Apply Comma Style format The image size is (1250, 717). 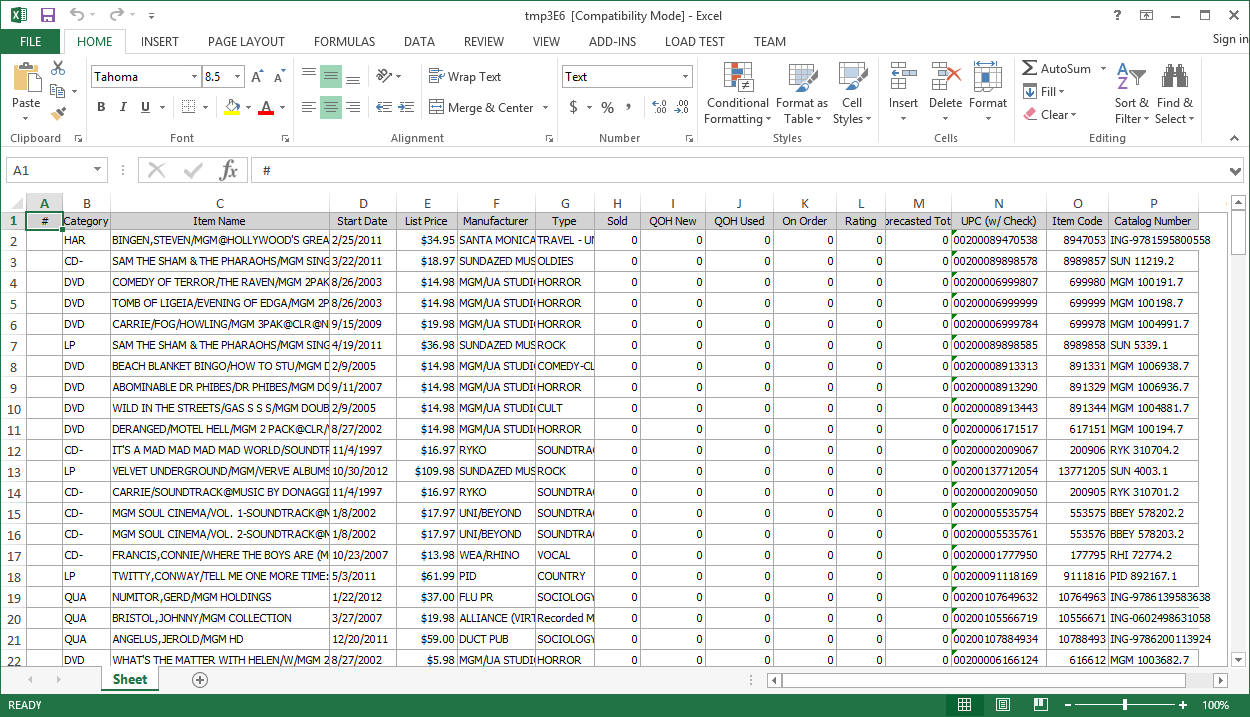click(x=630, y=107)
